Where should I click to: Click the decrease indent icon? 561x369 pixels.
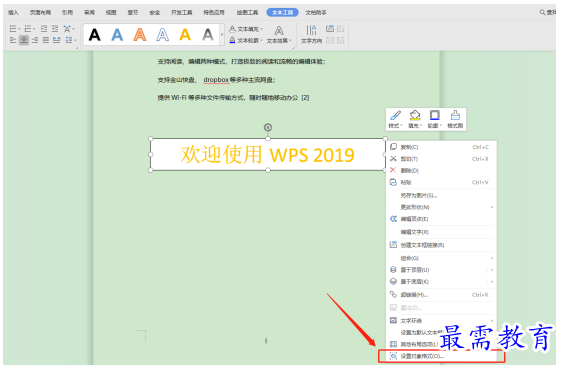(x=44, y=29)
